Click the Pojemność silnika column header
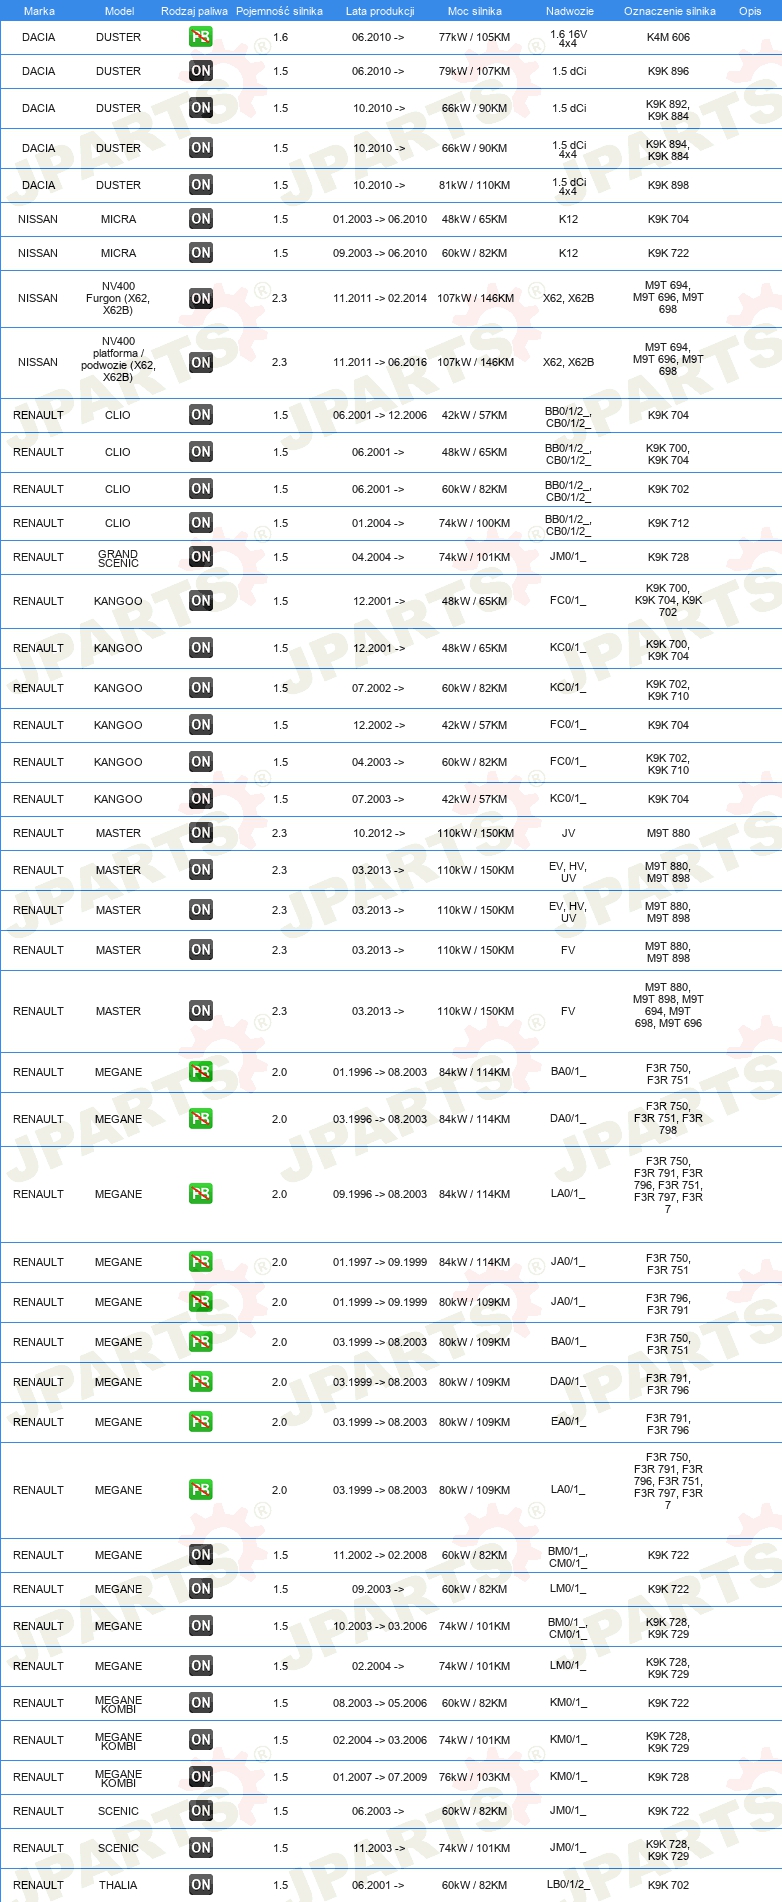This screenshot has width=782, height=1902. point(279,11)
